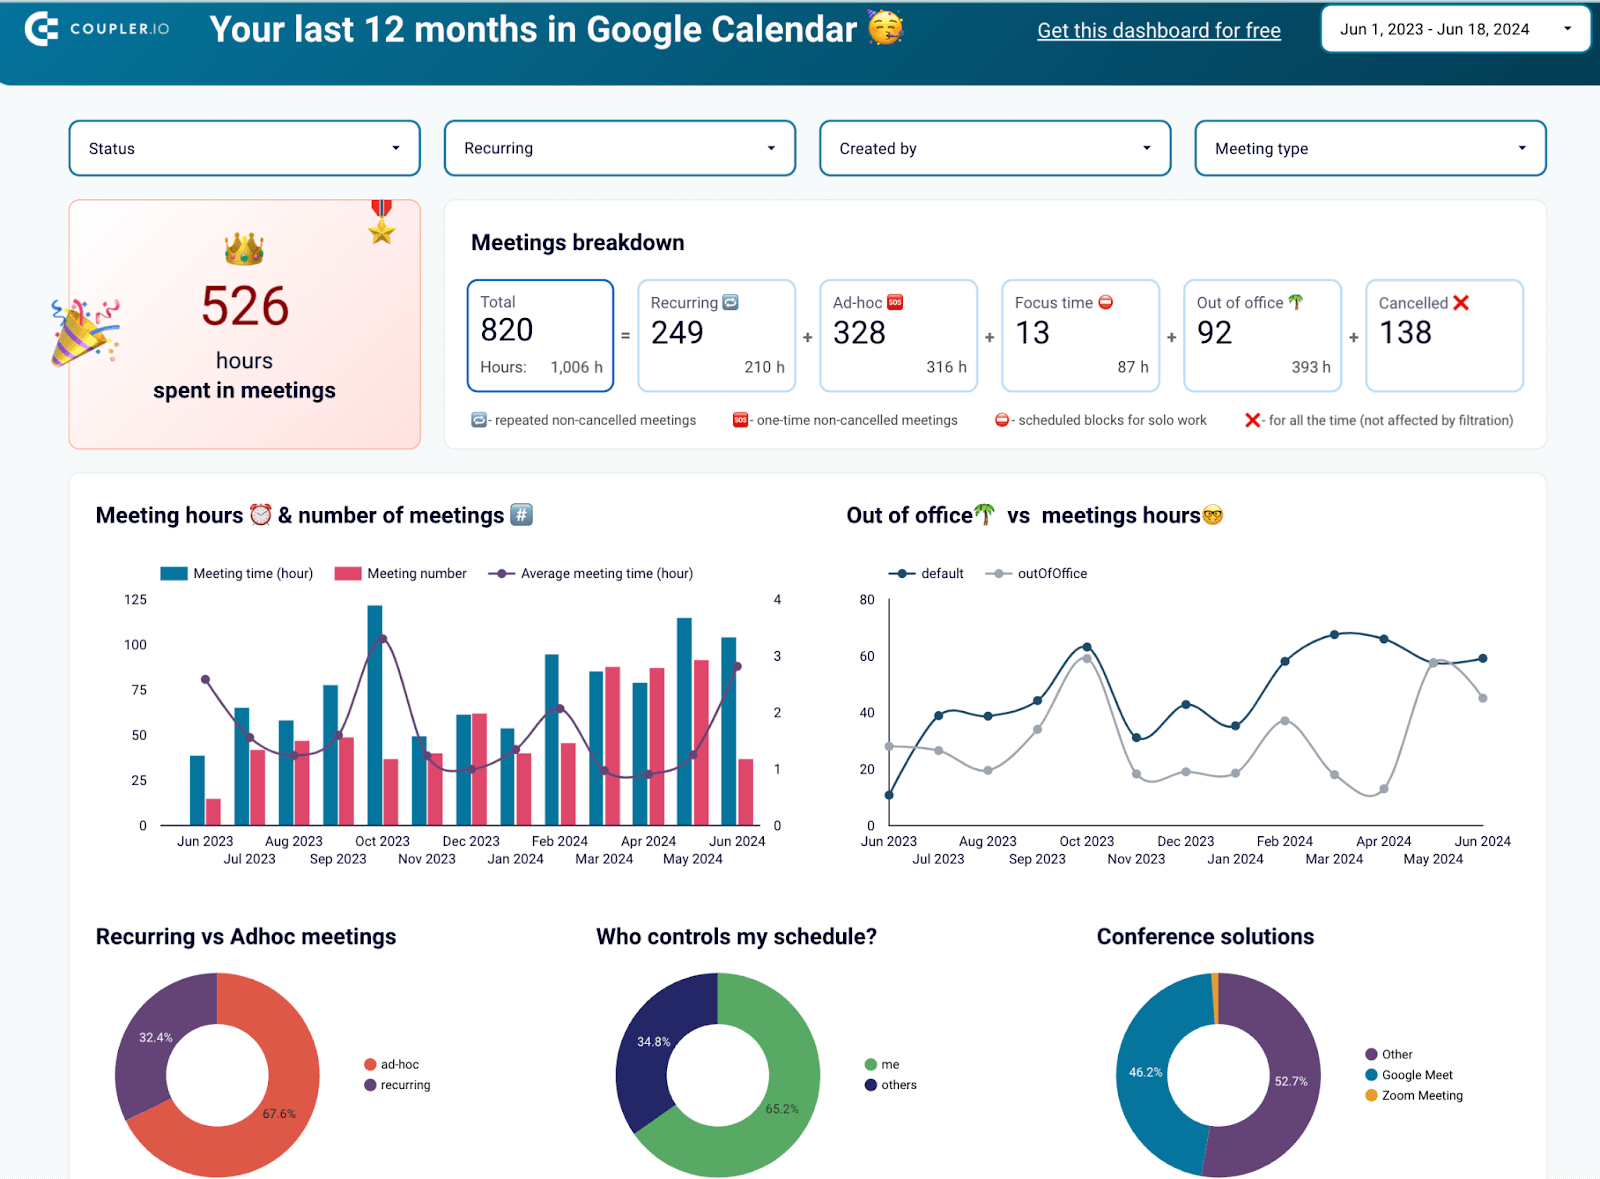Select the Recurring 249 card
Screen dimensions: 1600x1179
(717, 335)
